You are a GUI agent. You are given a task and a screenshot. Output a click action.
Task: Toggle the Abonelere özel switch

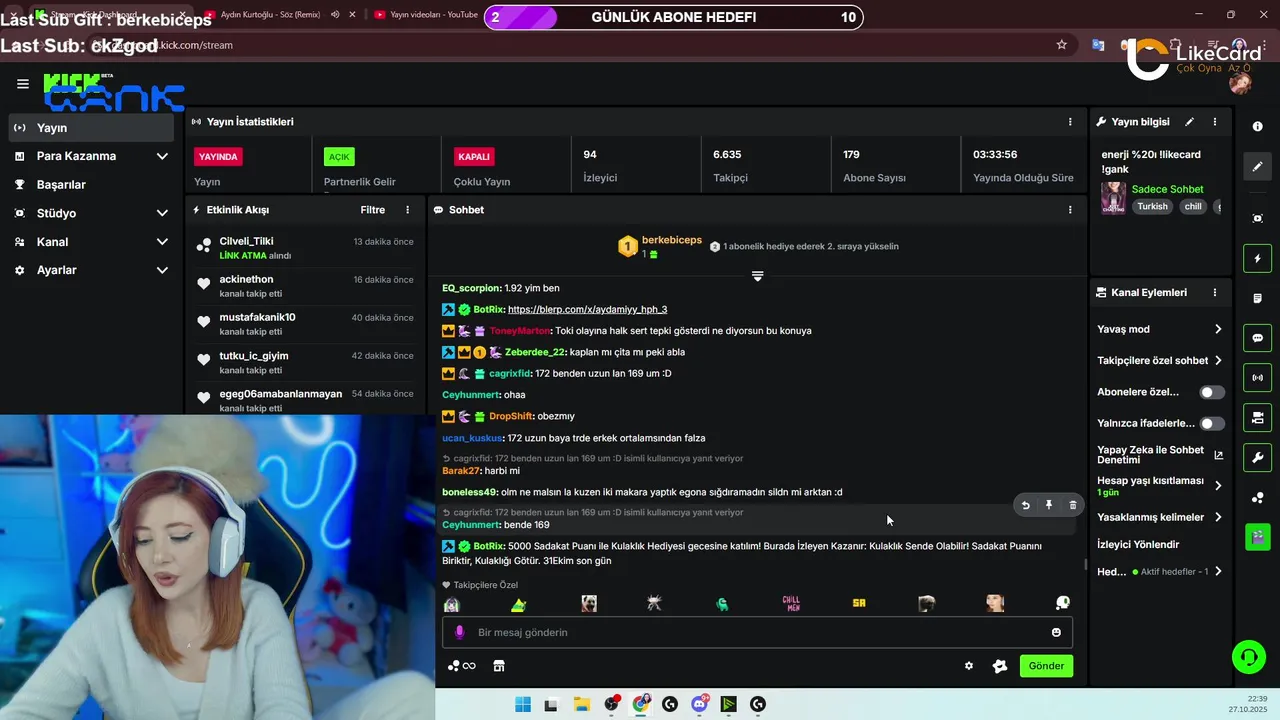pos(1212,392)
